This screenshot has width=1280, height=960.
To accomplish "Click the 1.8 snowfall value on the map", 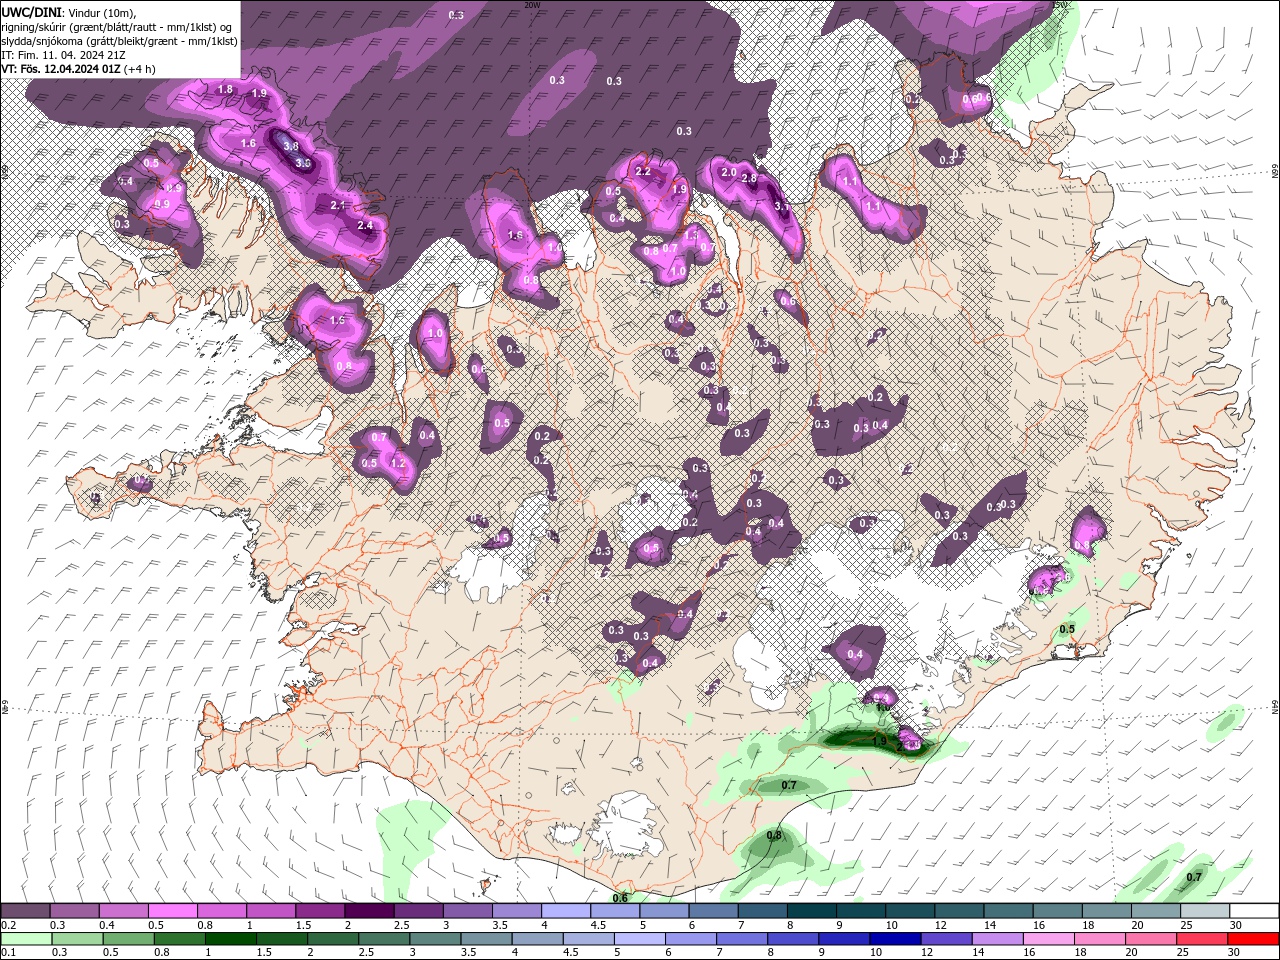I will [225, 90].
